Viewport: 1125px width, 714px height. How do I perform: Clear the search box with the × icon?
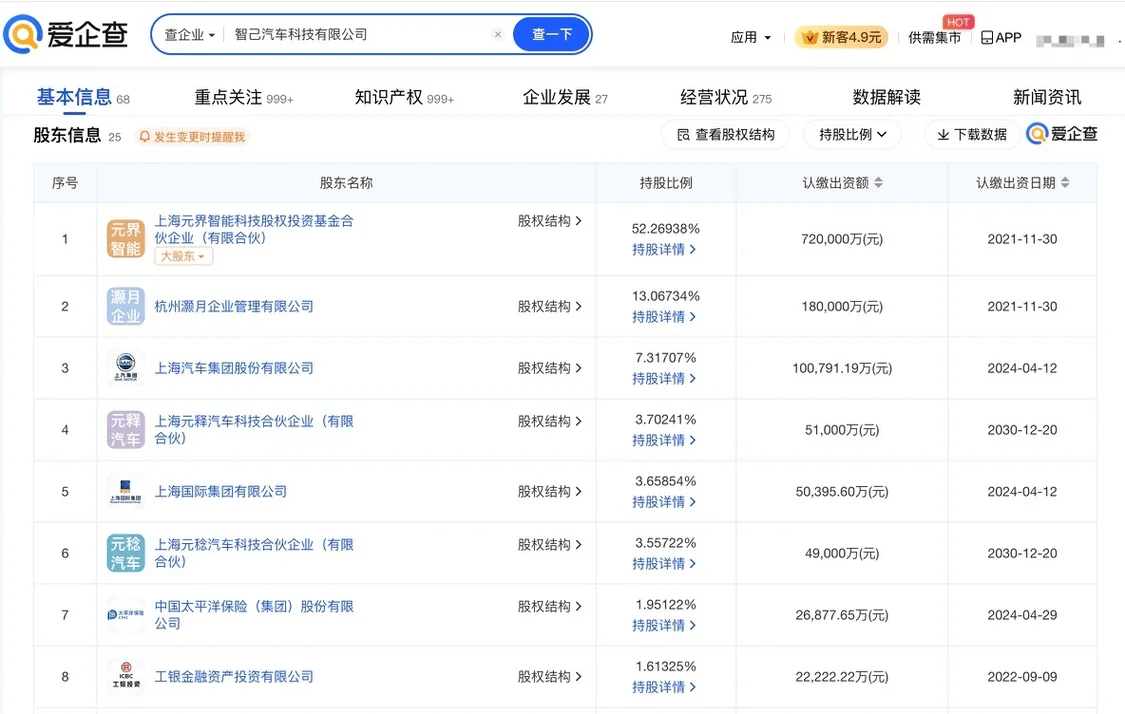[x=498, y=34]
